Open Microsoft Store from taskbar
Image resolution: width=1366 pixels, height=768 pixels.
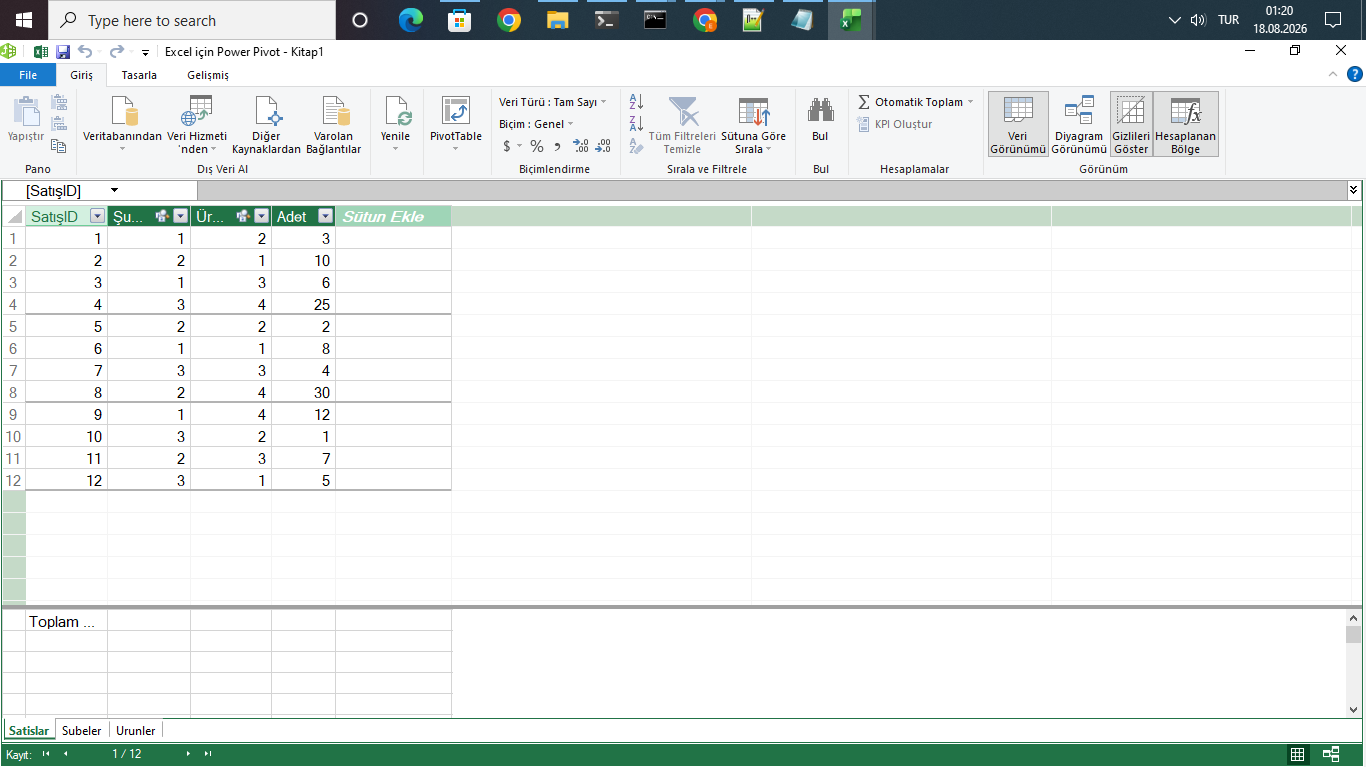point(459,20)
